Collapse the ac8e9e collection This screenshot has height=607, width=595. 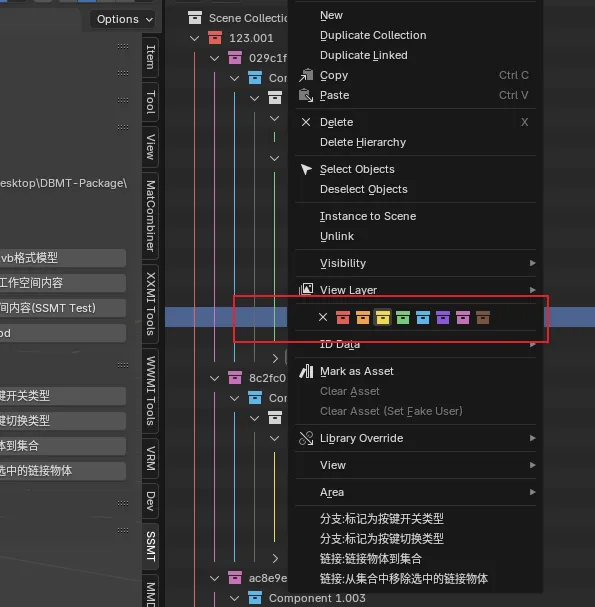tap(214, 578)
